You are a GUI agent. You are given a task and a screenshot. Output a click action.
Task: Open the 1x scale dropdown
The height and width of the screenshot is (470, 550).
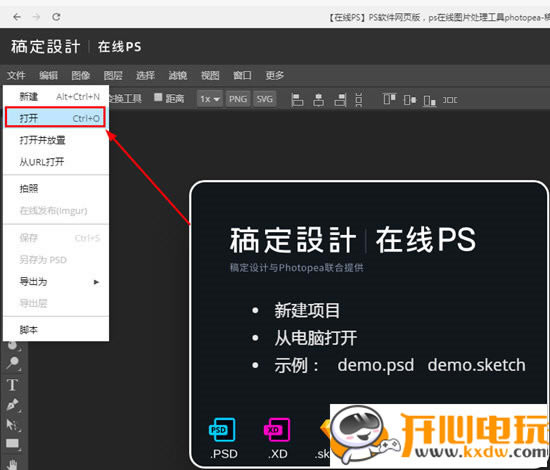(x=210, y=99)
